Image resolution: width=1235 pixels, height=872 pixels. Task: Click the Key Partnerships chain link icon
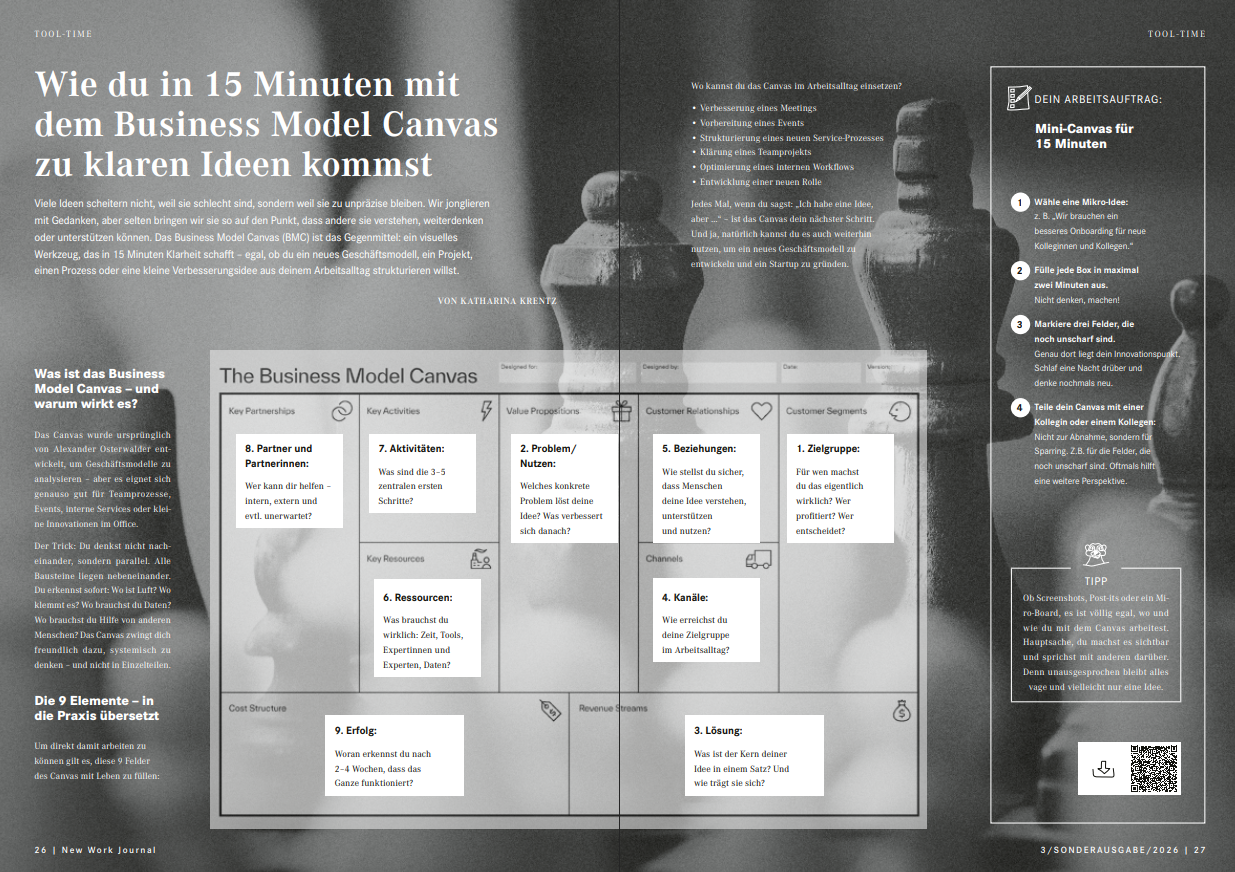[342, 411]
